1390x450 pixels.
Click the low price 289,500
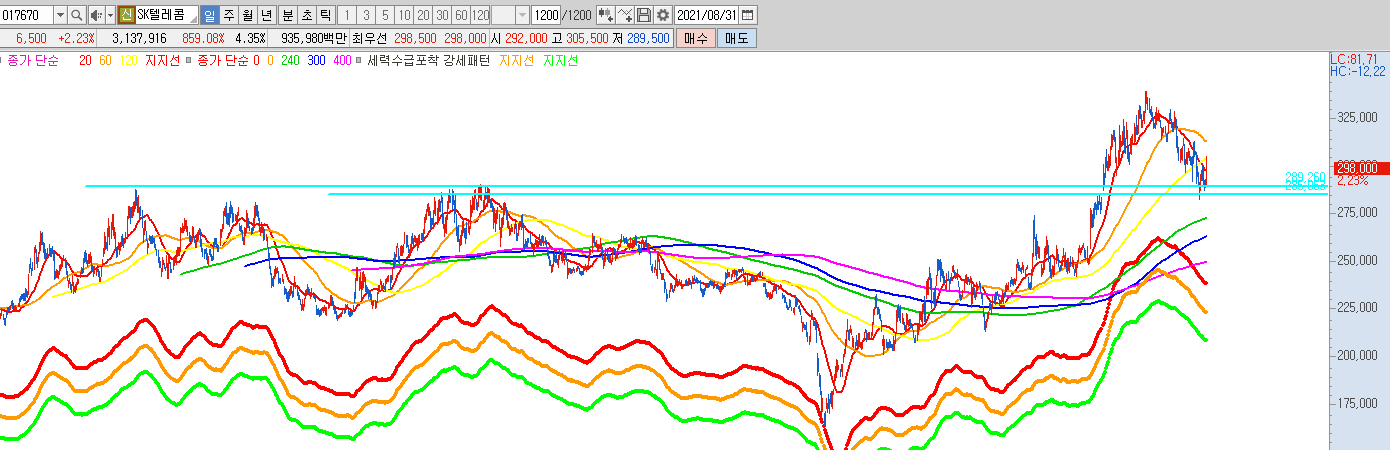click(648, 38)
